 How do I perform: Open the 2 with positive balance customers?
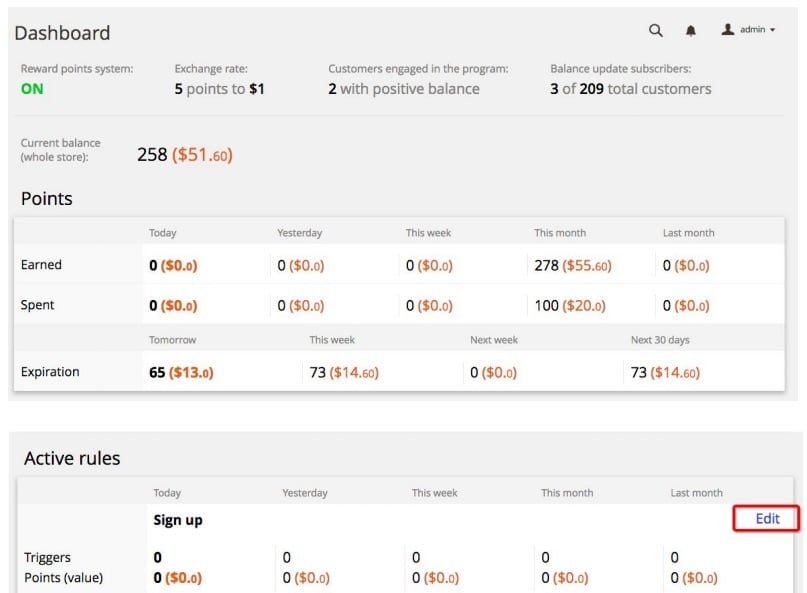pos(404,89)
